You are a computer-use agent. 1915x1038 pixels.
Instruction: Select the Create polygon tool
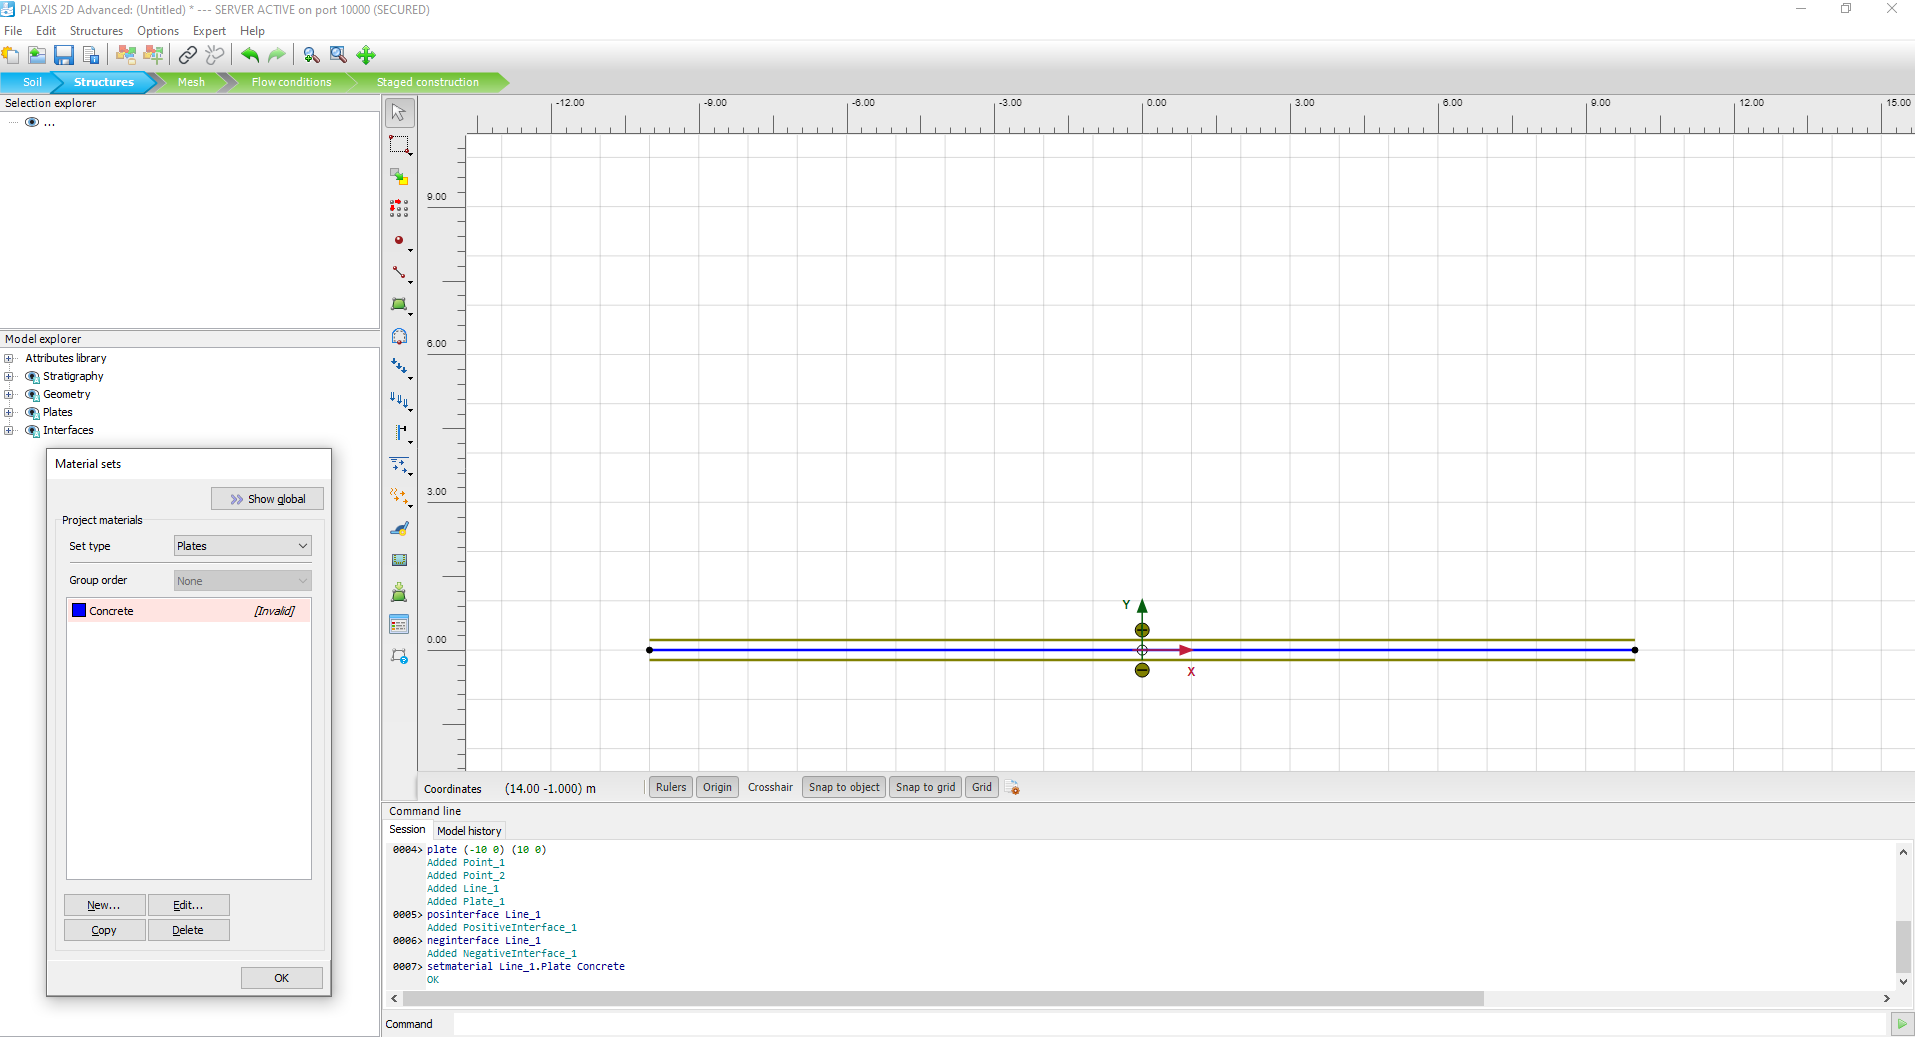[x=399, y=305]
